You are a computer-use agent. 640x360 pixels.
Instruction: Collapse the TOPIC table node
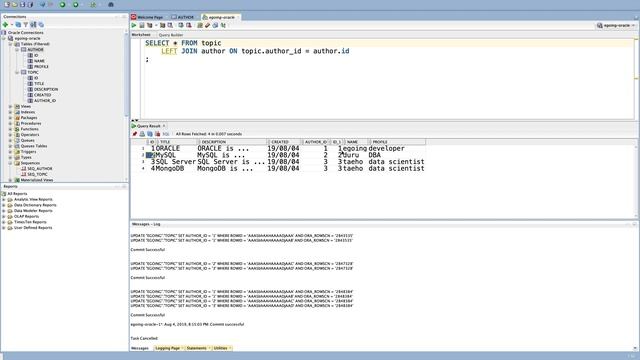click(17, 72)
